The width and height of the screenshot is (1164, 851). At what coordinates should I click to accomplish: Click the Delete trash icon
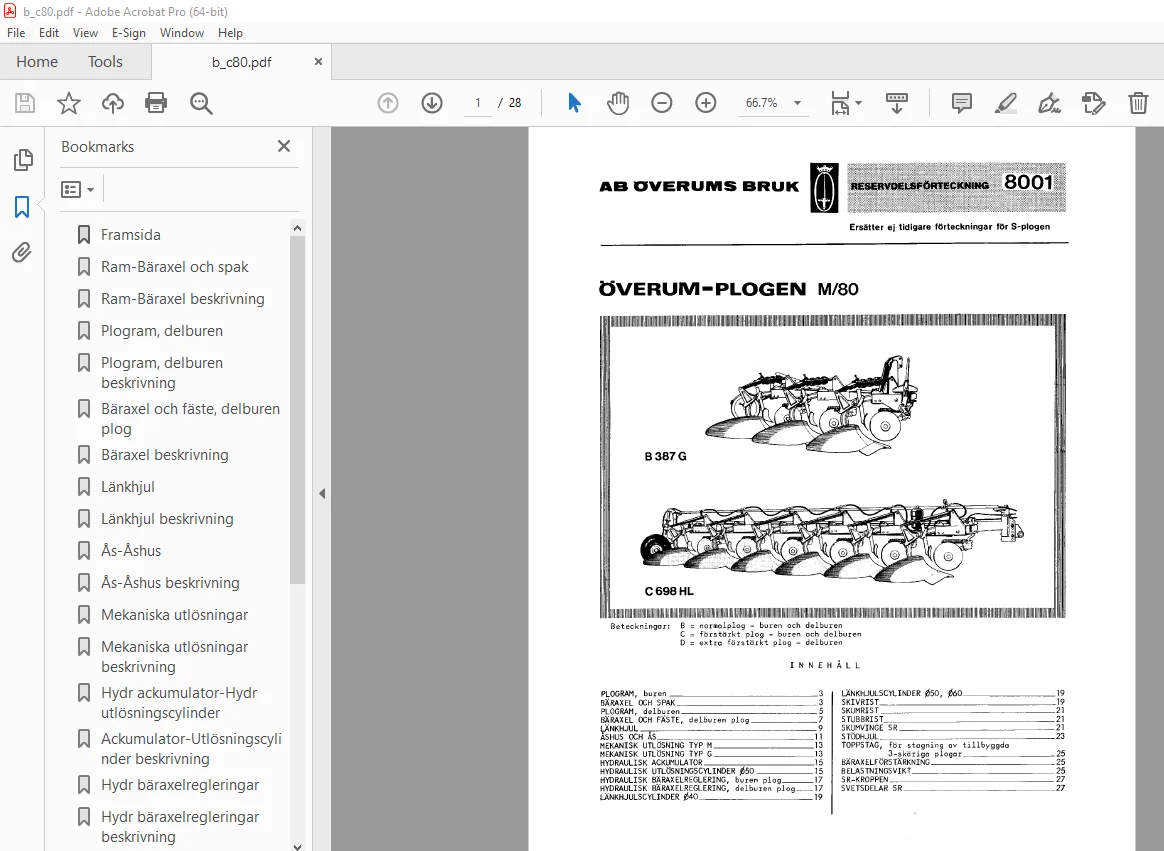tap(1138, 102)
